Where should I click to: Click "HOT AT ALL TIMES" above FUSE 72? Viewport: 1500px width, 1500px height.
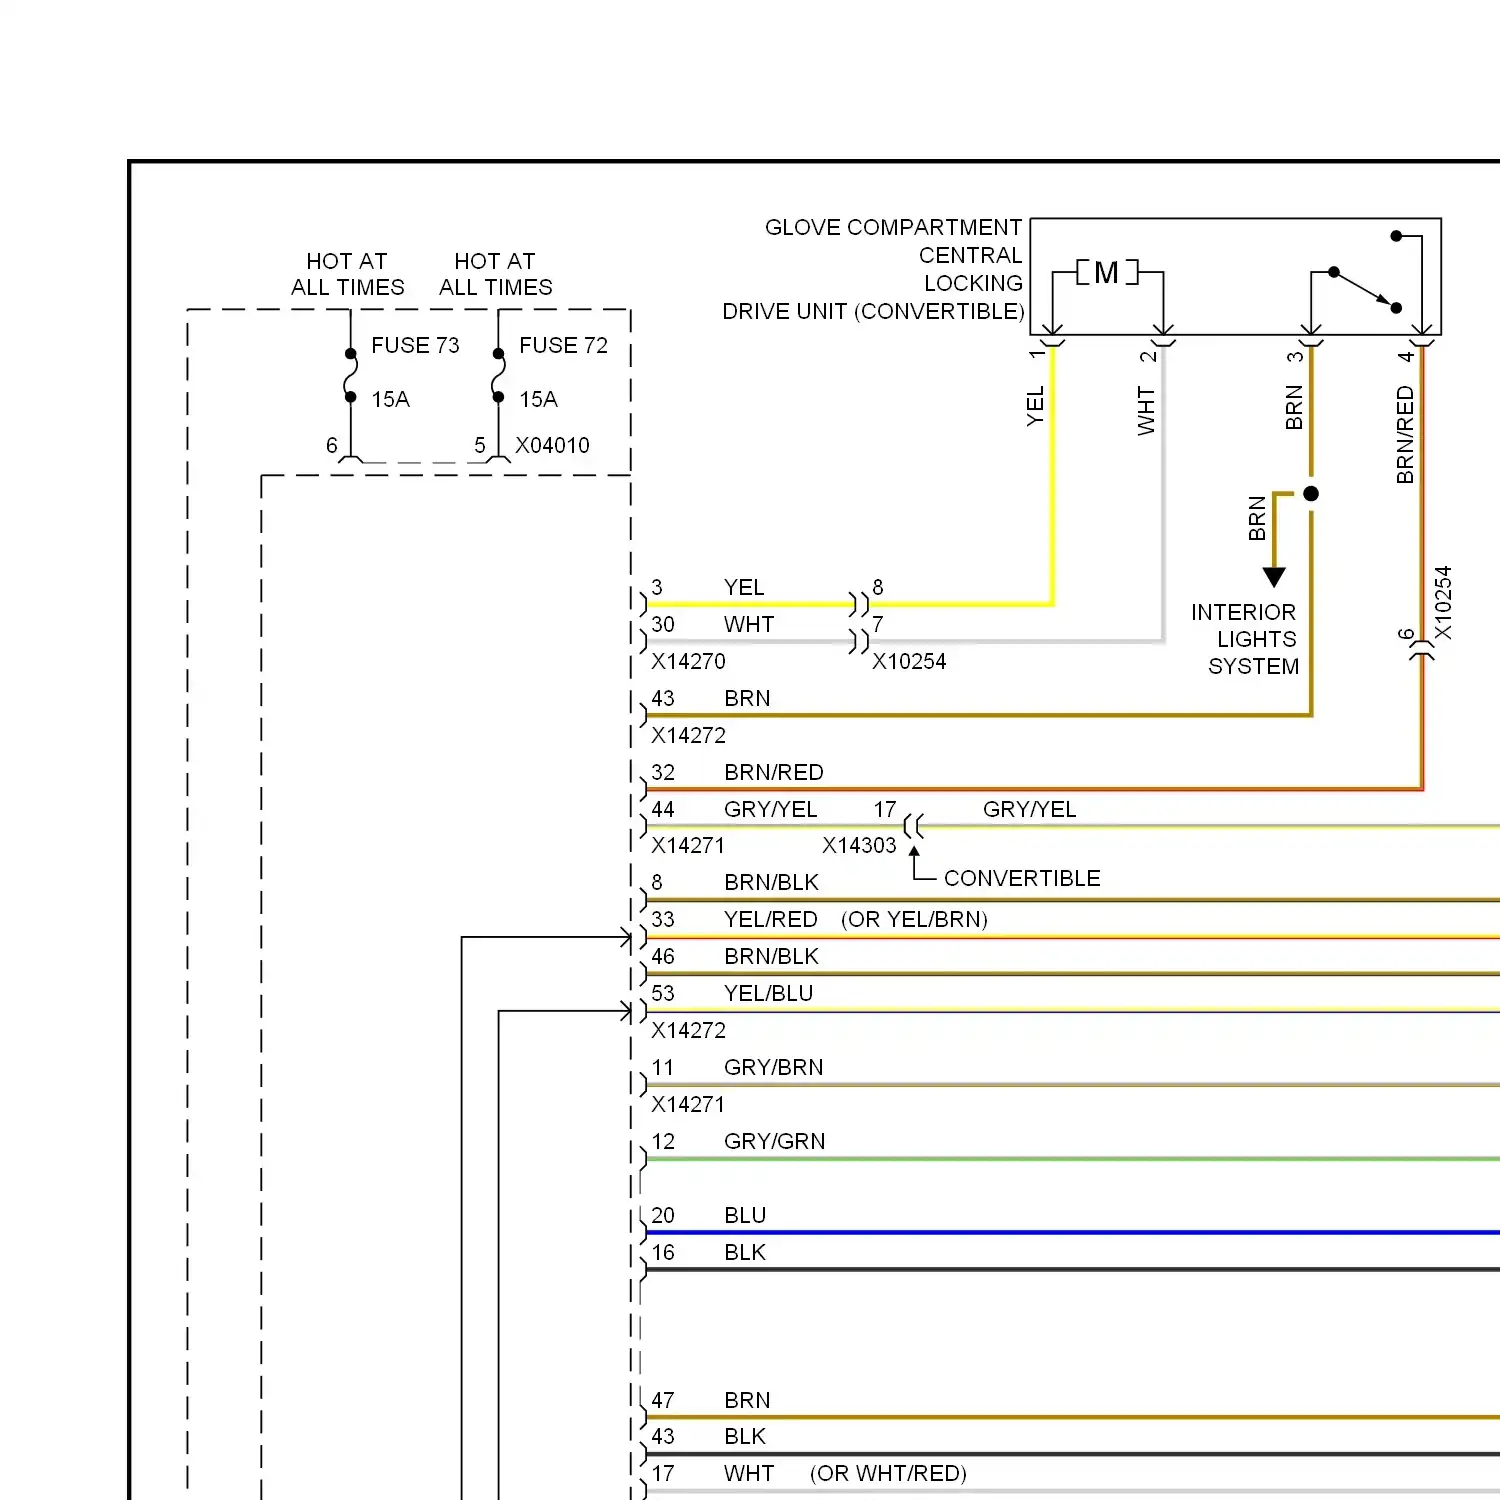[x=496, y=274]
